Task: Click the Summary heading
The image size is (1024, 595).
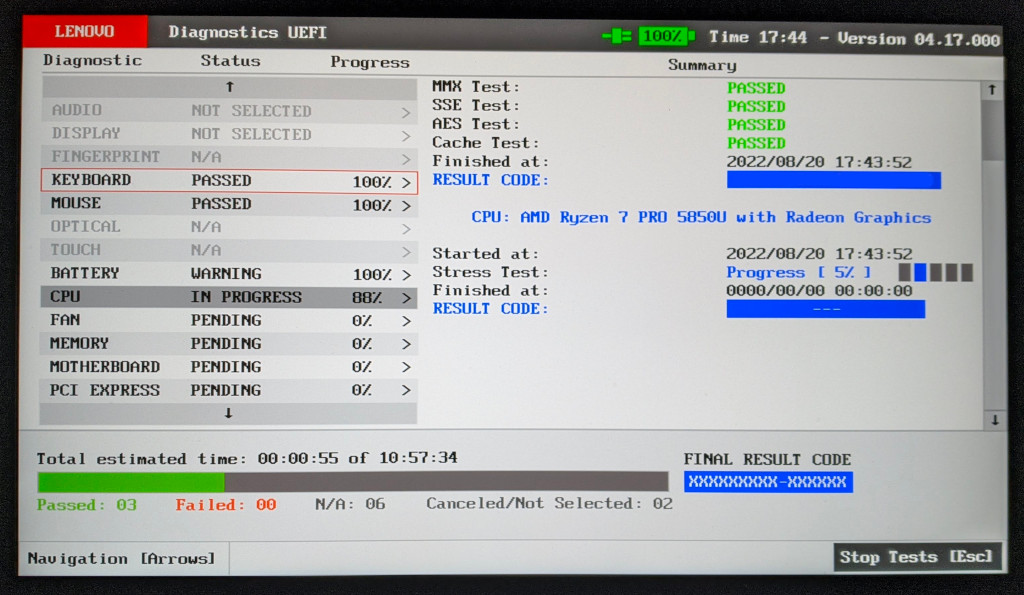Action: 702,65
